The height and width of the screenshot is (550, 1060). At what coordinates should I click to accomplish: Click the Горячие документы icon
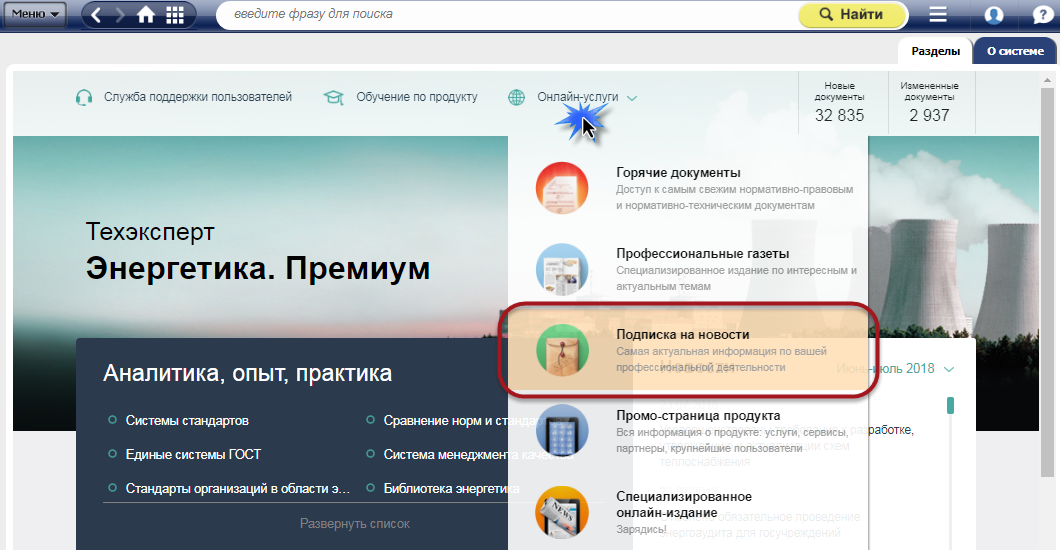[x=562, y=187]
